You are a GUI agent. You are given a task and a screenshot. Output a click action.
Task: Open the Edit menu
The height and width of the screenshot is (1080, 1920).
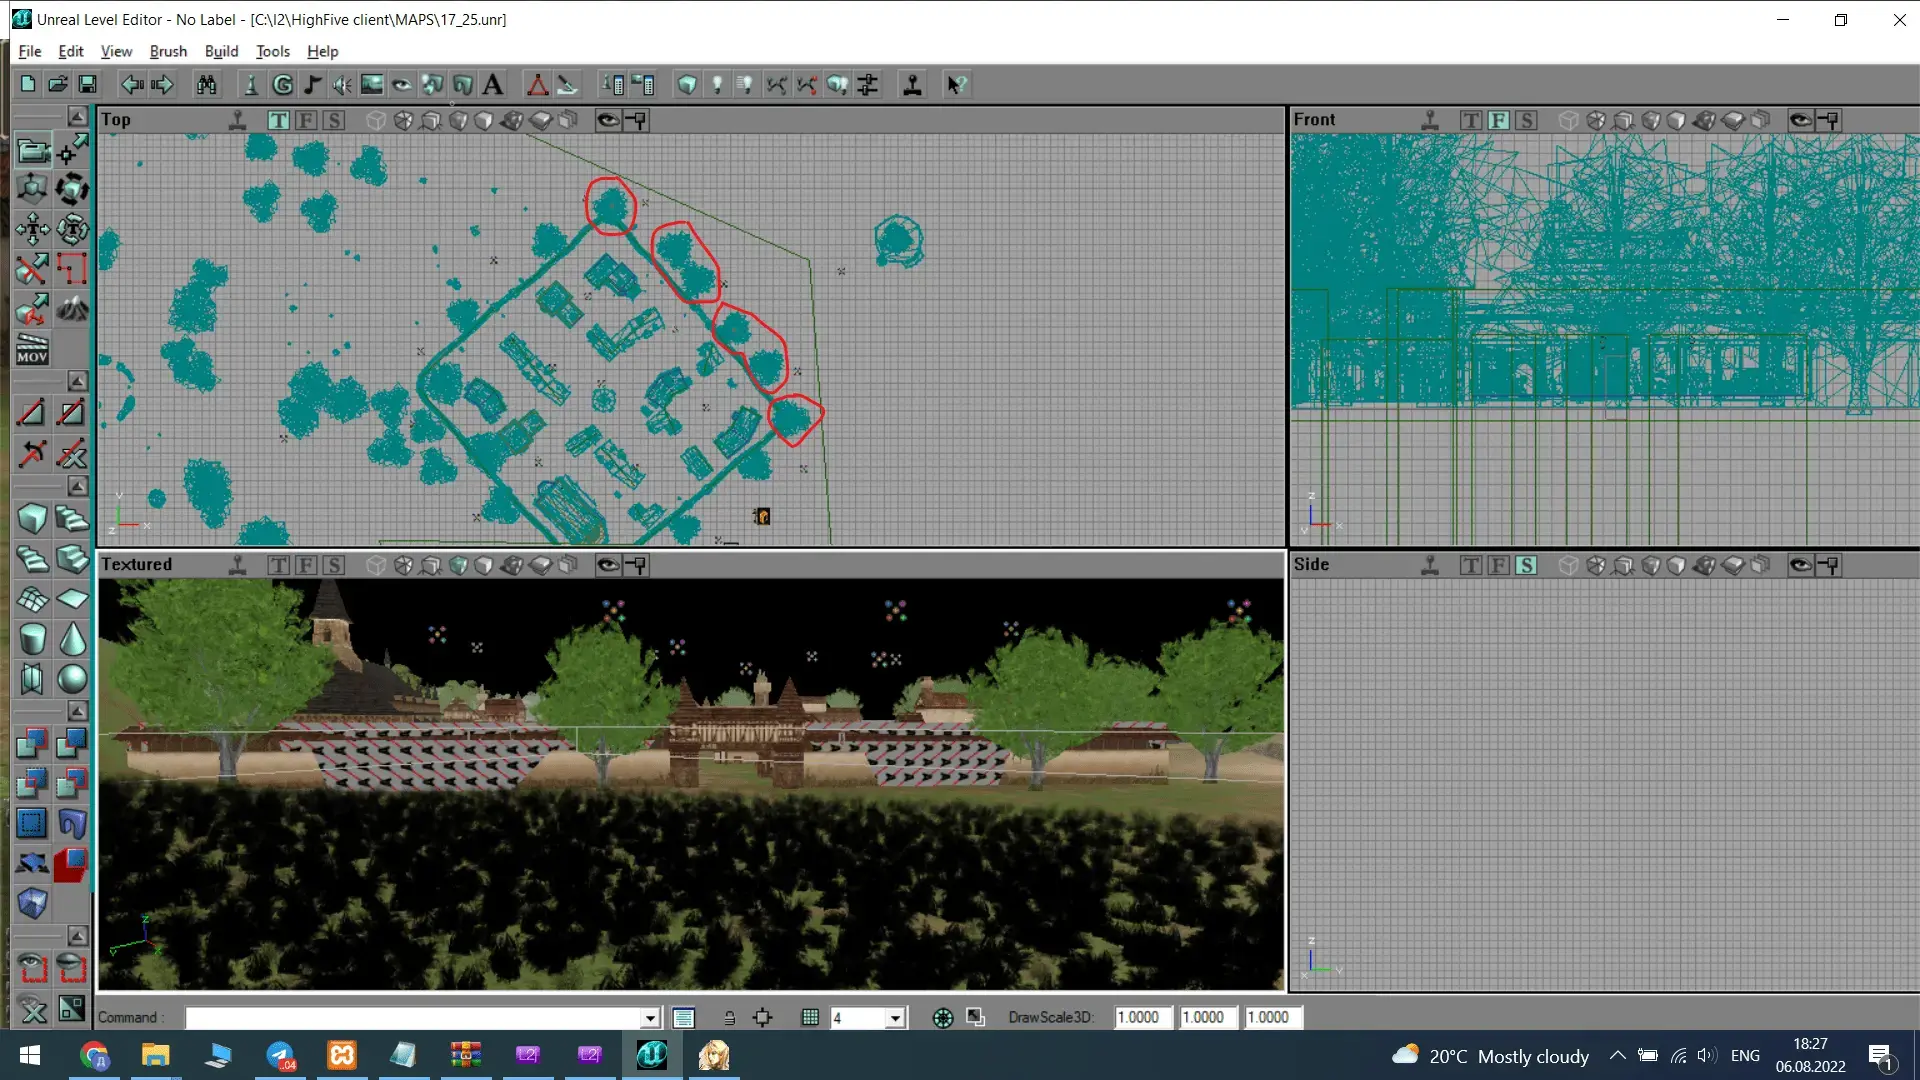coord(70,51)
